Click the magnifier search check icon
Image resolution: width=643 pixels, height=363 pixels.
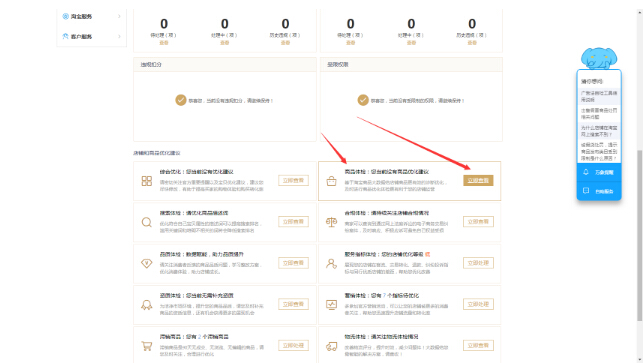coord(146,222)
